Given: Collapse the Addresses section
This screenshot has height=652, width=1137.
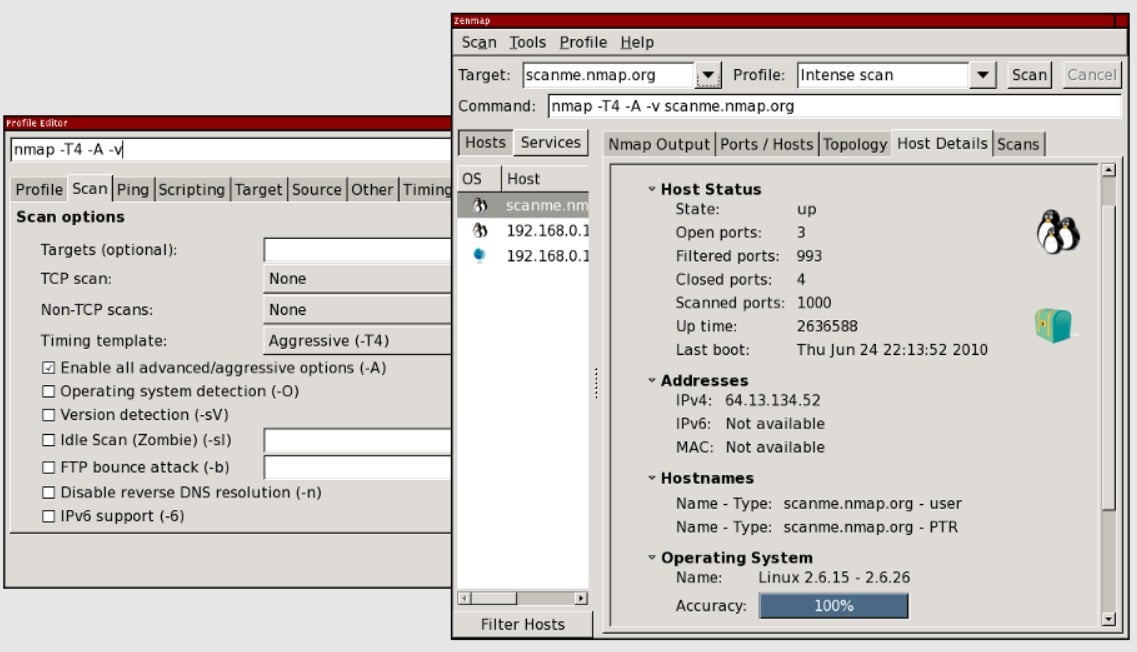Looking at the screenshot, I should pos(652,380).
